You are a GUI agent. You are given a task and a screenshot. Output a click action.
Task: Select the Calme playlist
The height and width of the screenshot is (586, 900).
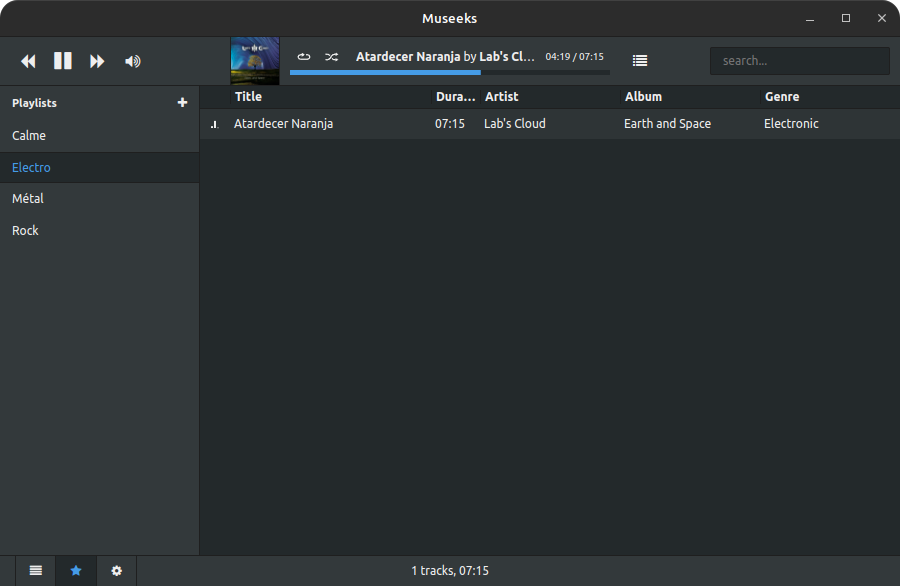coord(29,135)
